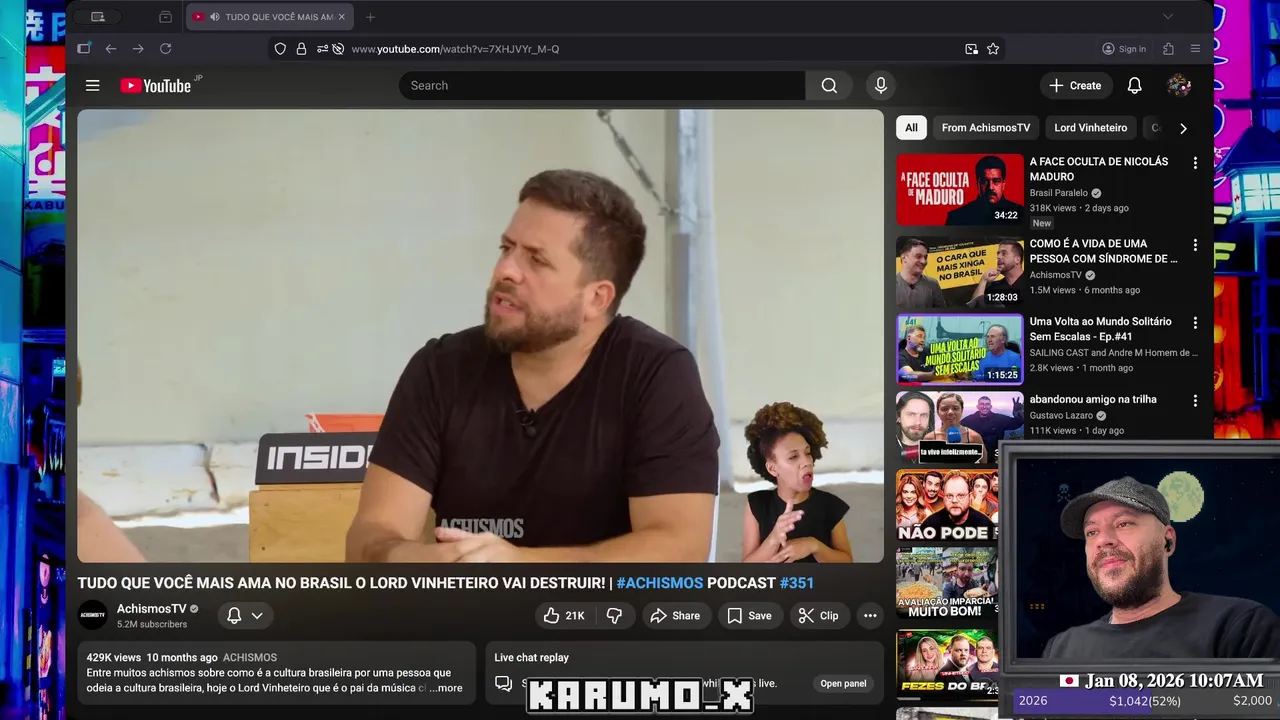Open video titled abandonou amigo na trilha

(1093, 400)
